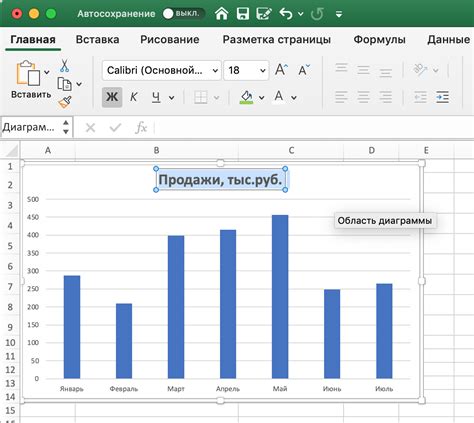This screenshot has height=423, width=474.
Task: Click the Format Painter brush icon
Action: pos(65,102)
